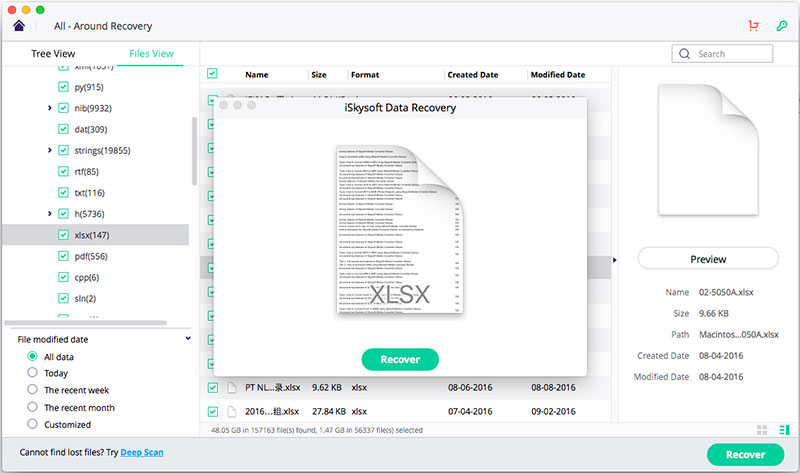Viewport: 800px width, 473px height.
Task: Toggle the py(915) checkbox
Action: coord(63,87)
